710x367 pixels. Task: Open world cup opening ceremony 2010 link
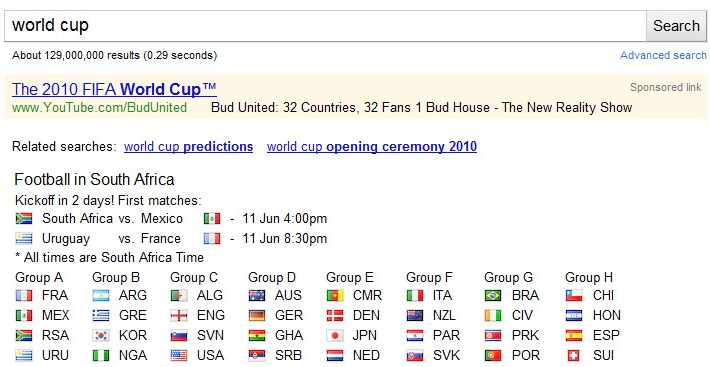(372, 147)
